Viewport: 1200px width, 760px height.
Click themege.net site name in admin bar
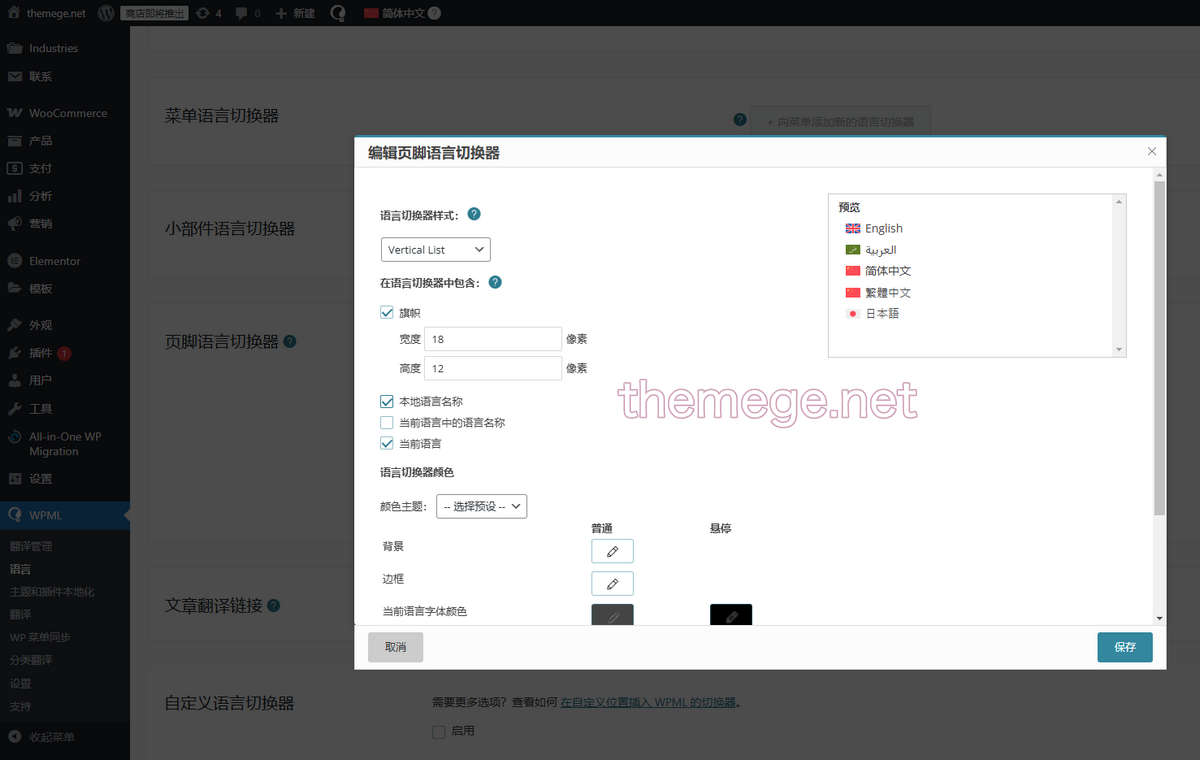(x=57, y=13)
